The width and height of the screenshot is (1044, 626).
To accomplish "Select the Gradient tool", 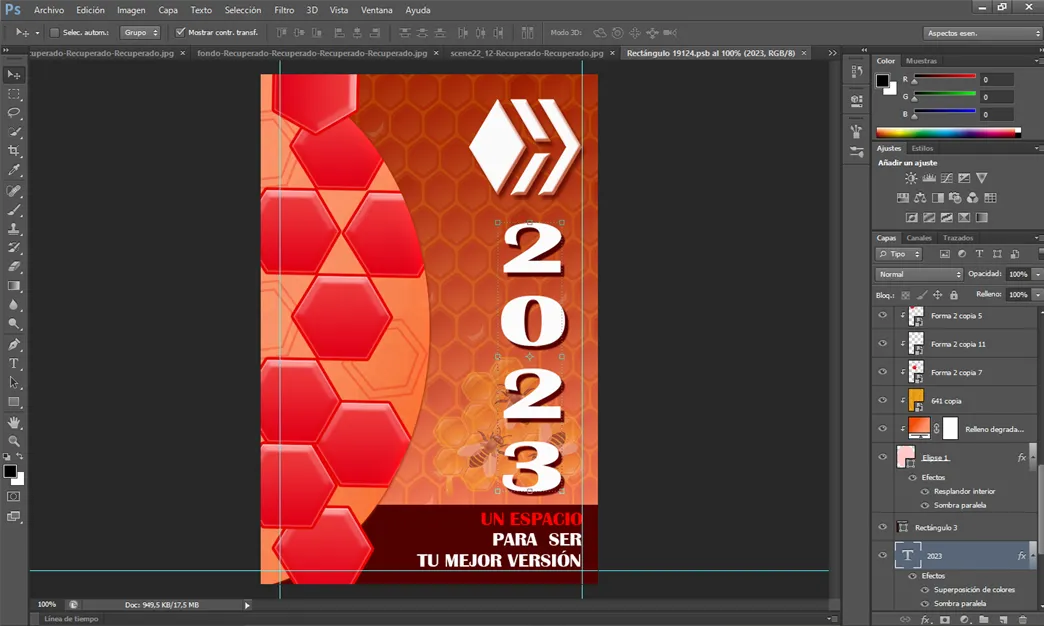I will [x=14, y=286].
